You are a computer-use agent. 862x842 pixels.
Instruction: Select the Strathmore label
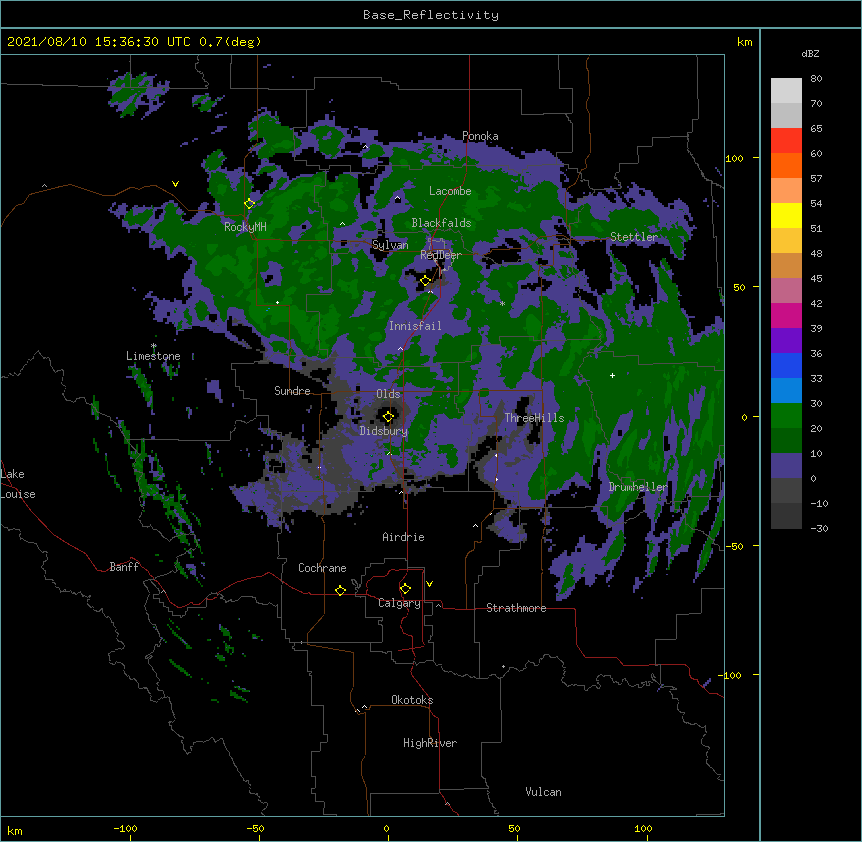click(516, 608)
